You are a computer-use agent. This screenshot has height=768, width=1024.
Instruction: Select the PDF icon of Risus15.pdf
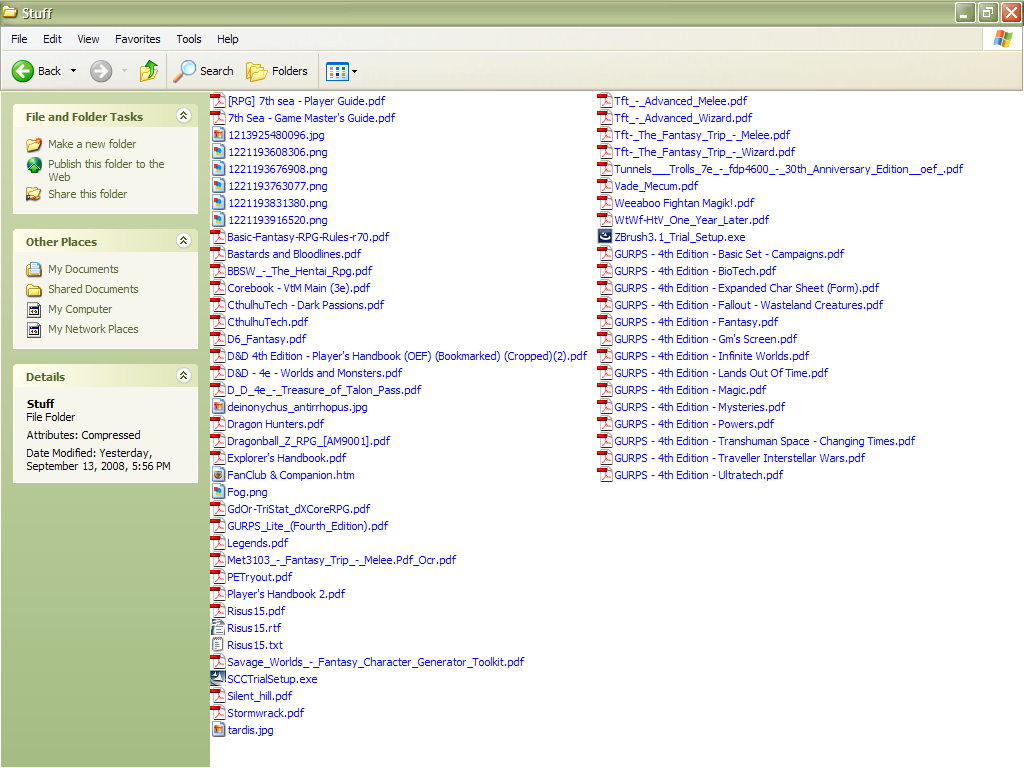coord(218,611)
